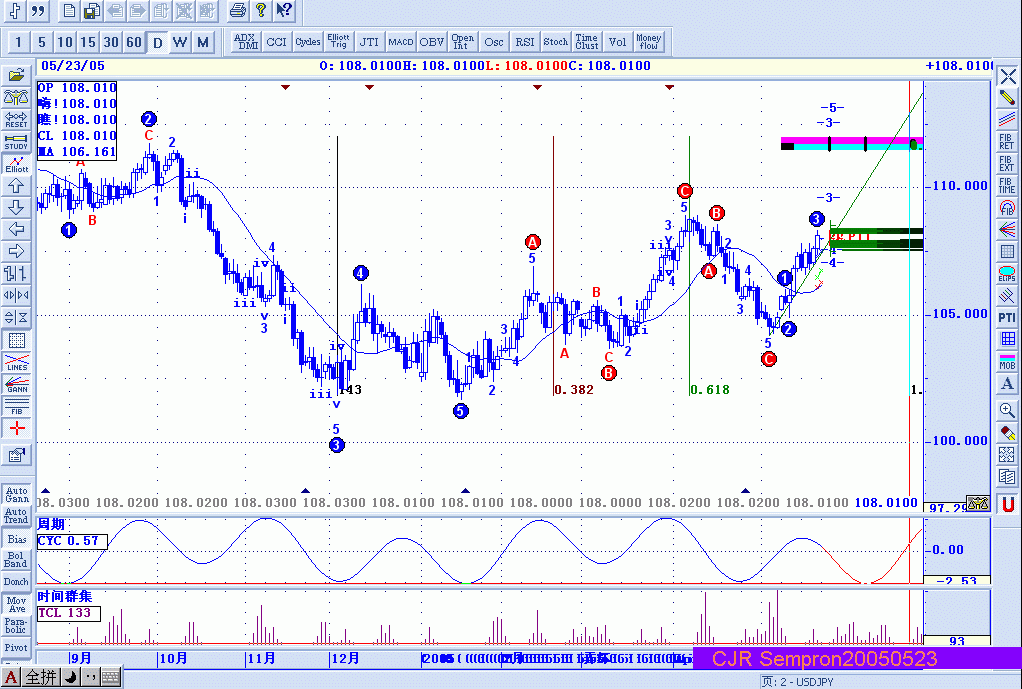
Task: Click the RESET button on left sidebar
Action: click(x=16, y=120)
